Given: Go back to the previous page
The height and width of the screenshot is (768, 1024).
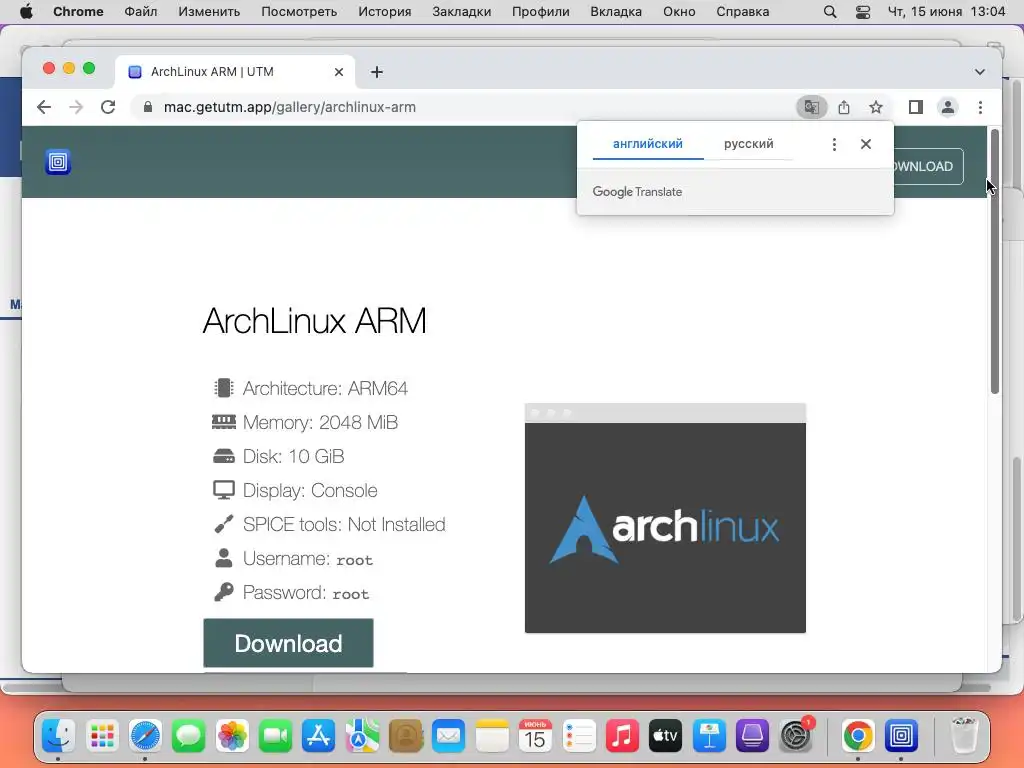Looking at the screenshot, I should pos(44,107).
